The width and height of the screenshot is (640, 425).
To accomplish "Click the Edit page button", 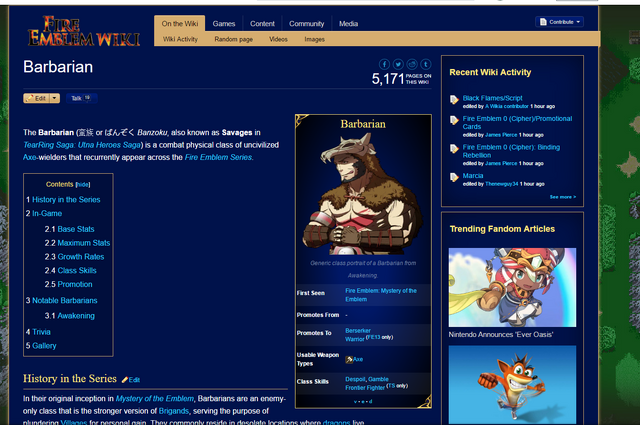I will coord(37,98).
